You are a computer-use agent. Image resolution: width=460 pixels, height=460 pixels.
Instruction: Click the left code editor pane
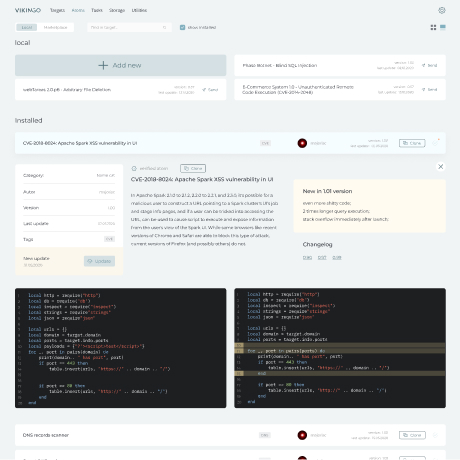click(x=120, y=348)
